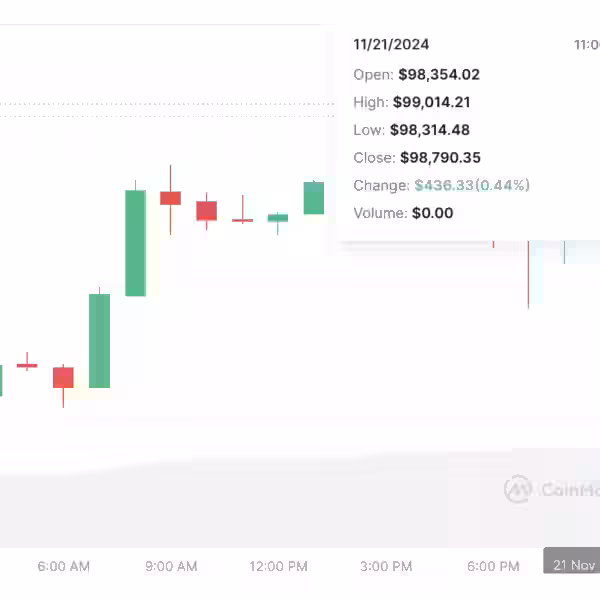600x600 pixels.
Task: Click the CoinMarketCap watermark logo icon
Action: pos(518,489)
